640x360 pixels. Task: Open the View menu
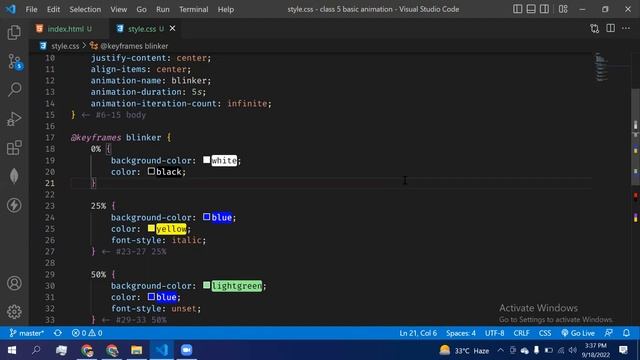click(118, 9)
